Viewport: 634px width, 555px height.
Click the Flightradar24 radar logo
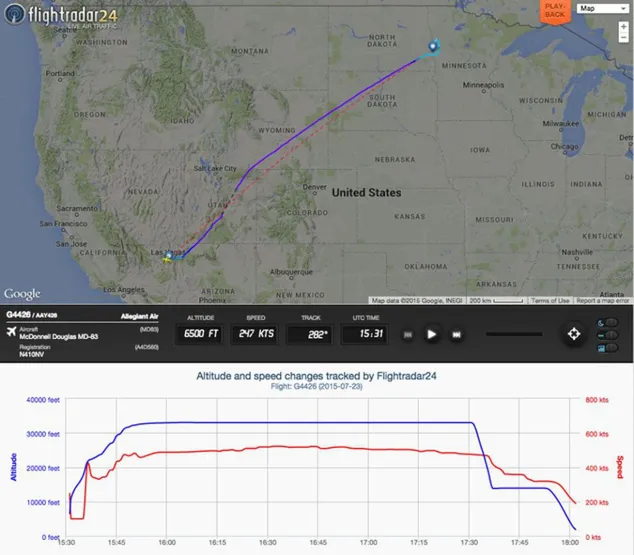[15, 13]
